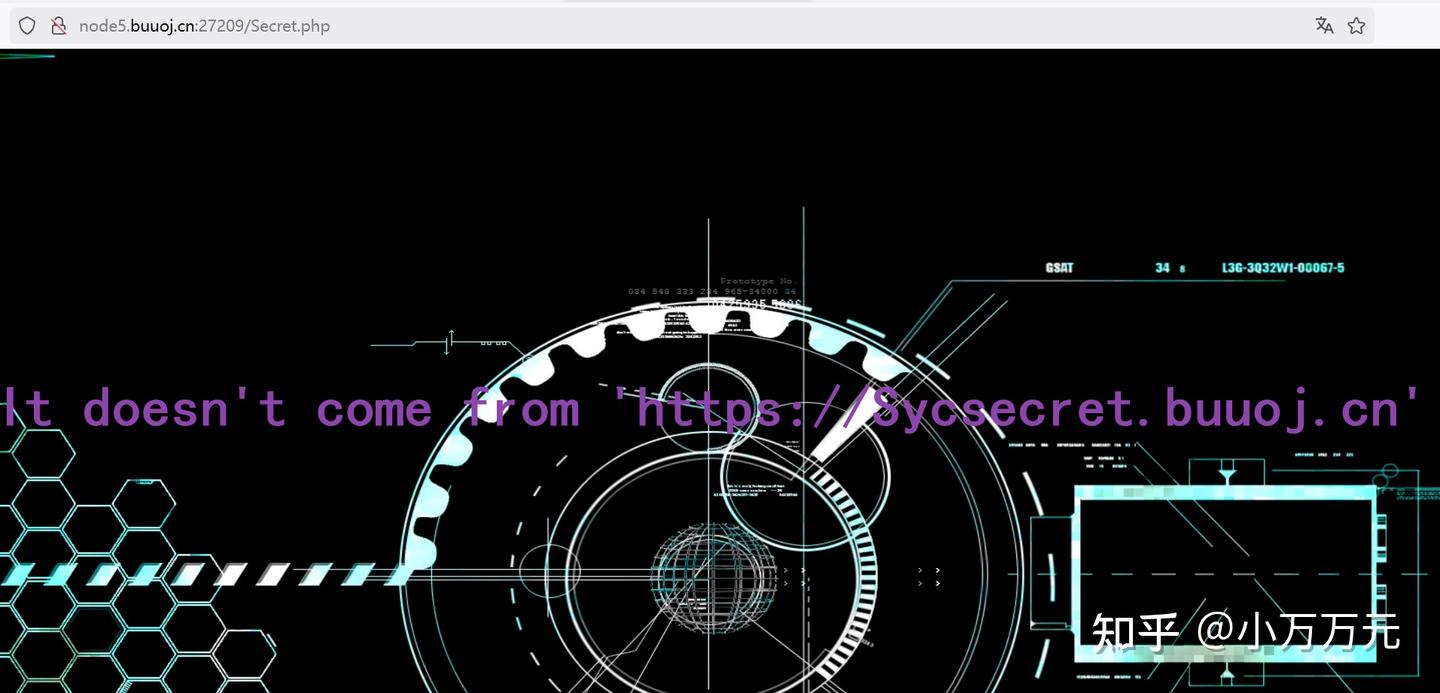The height and width of the screenshot is (693, 1440).
Task: Open the tracking protection shield icon
Action: click(27, 26)
